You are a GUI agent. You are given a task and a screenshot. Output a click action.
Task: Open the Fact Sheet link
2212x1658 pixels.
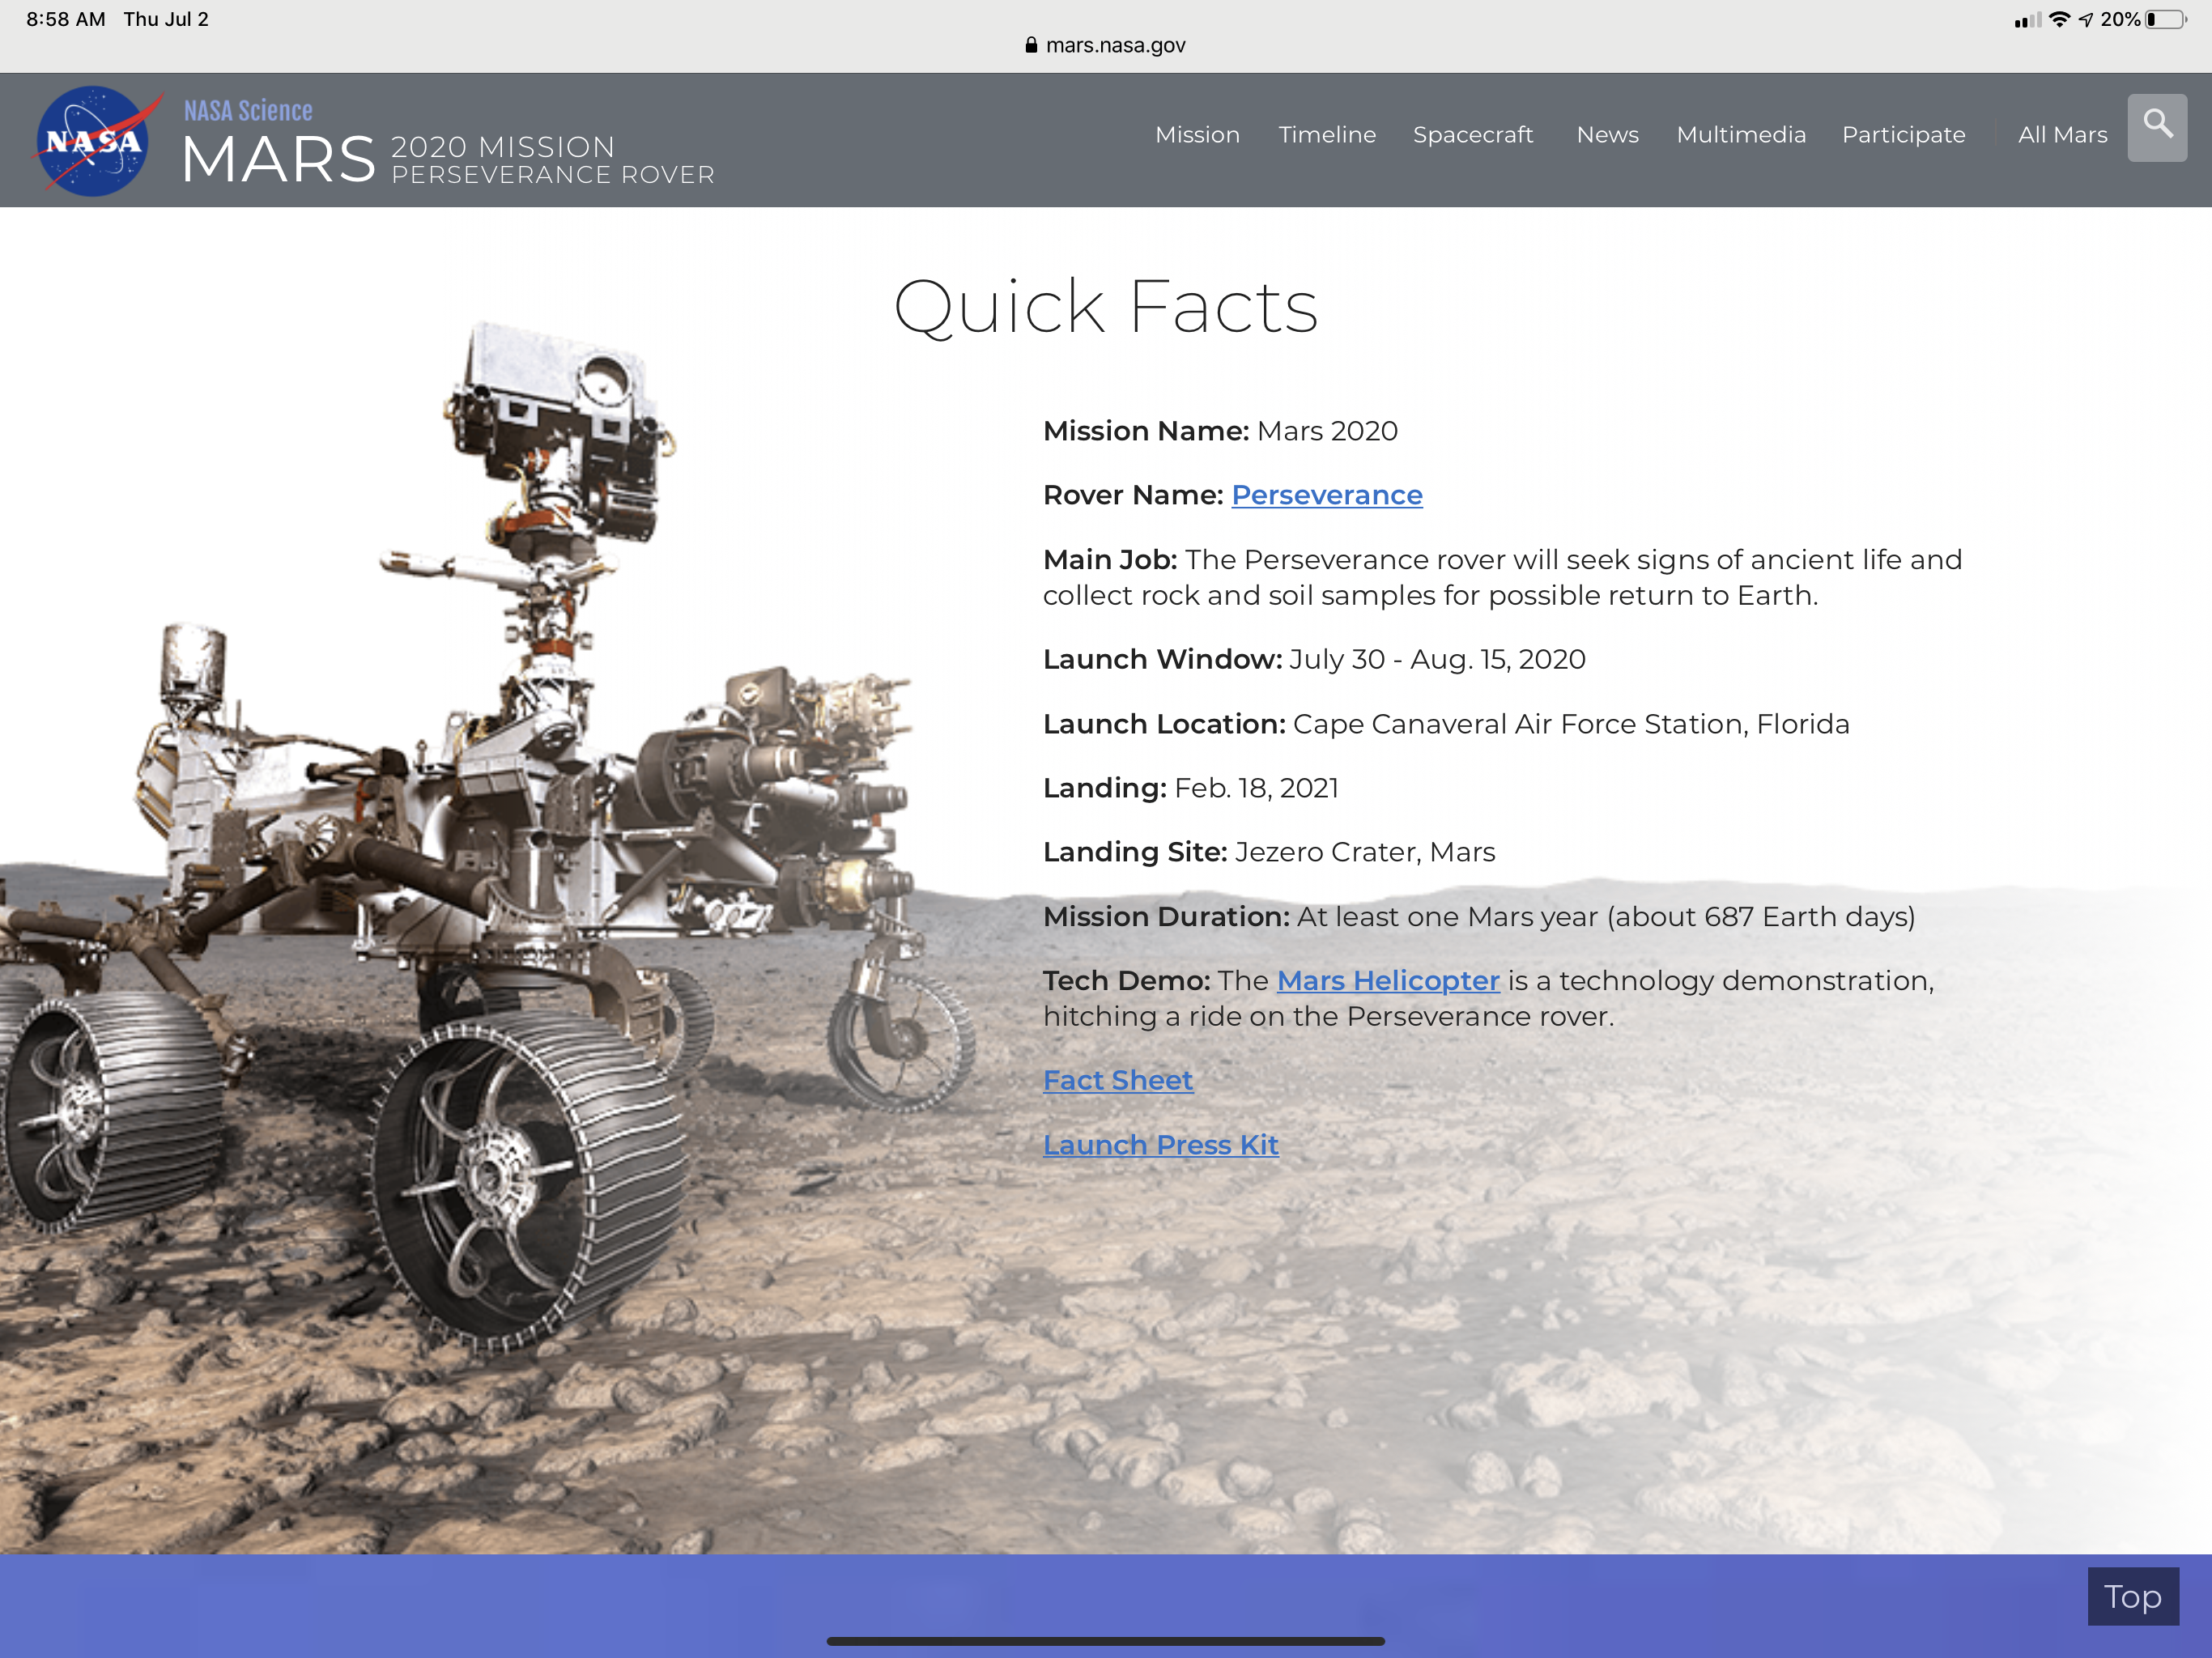1117,1081
